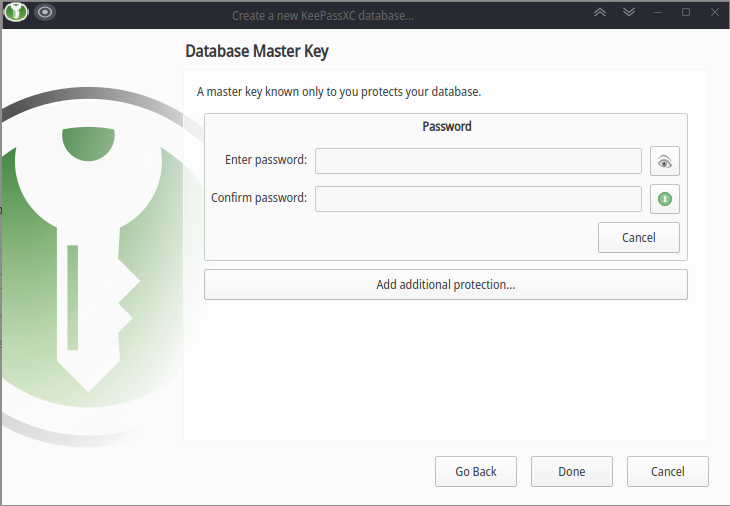Click the Database Master Key heading
Viewport: 730px width, 506px height.
[x=257, y=51]
